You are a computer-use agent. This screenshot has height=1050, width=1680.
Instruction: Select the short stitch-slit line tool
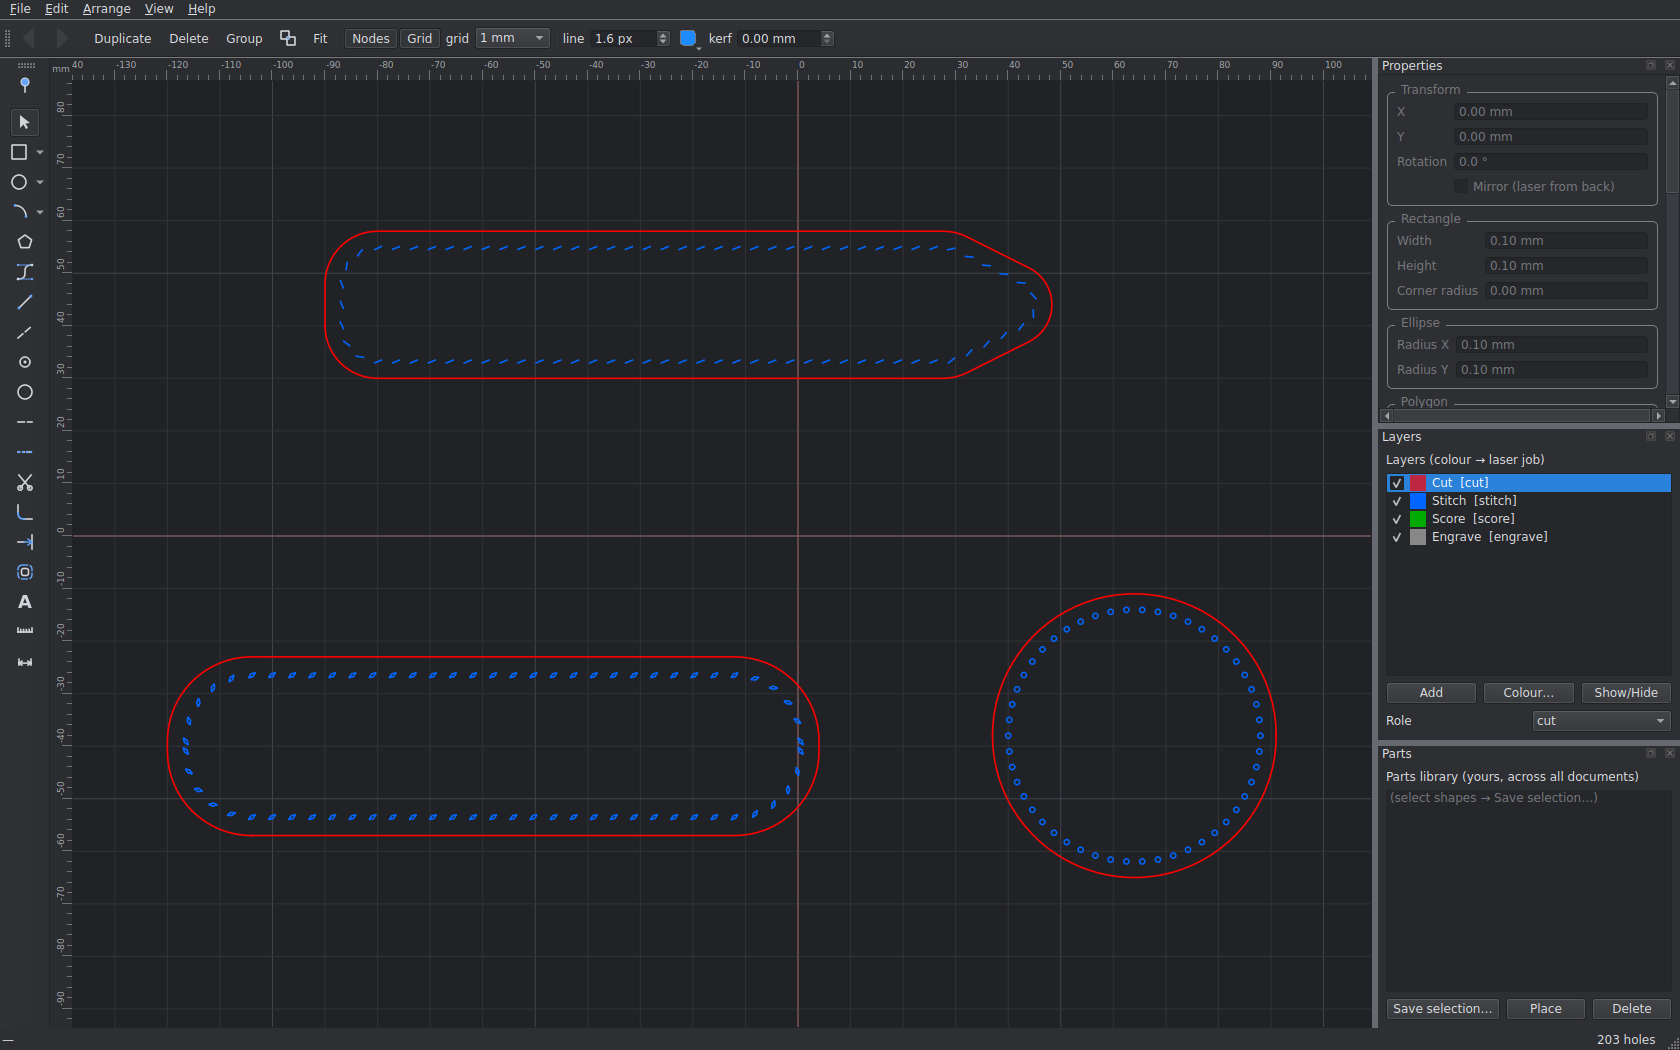[25, 332]
